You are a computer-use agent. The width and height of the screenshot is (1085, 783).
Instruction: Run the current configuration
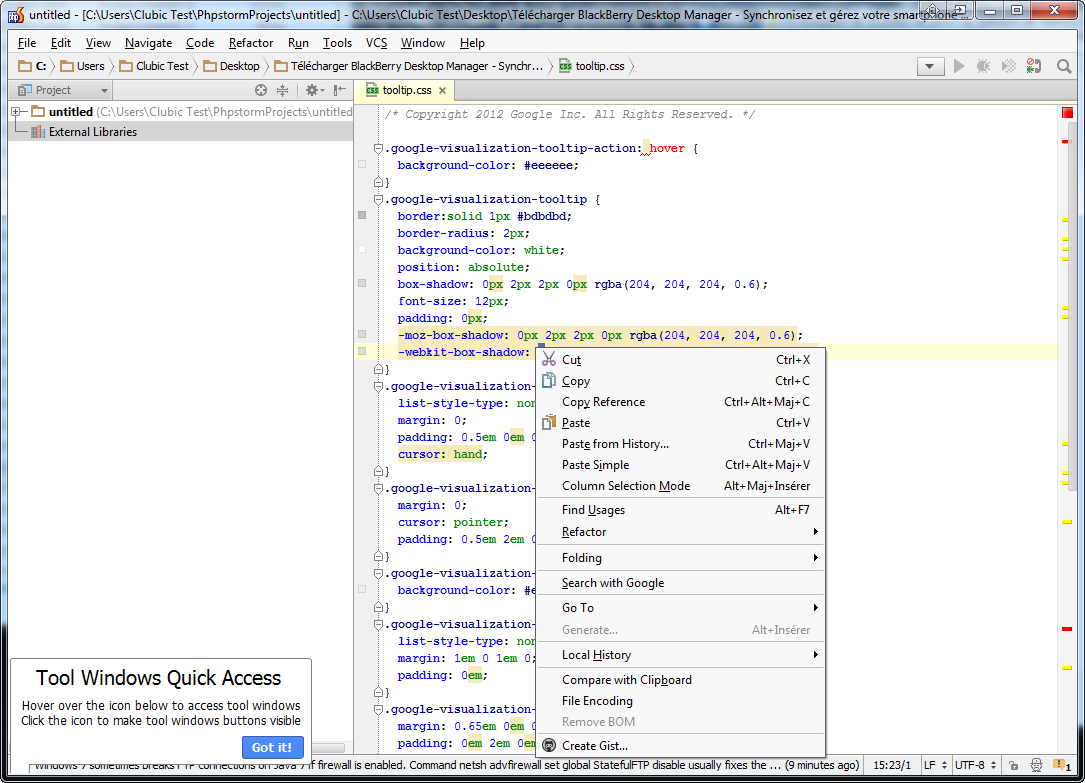957,67
